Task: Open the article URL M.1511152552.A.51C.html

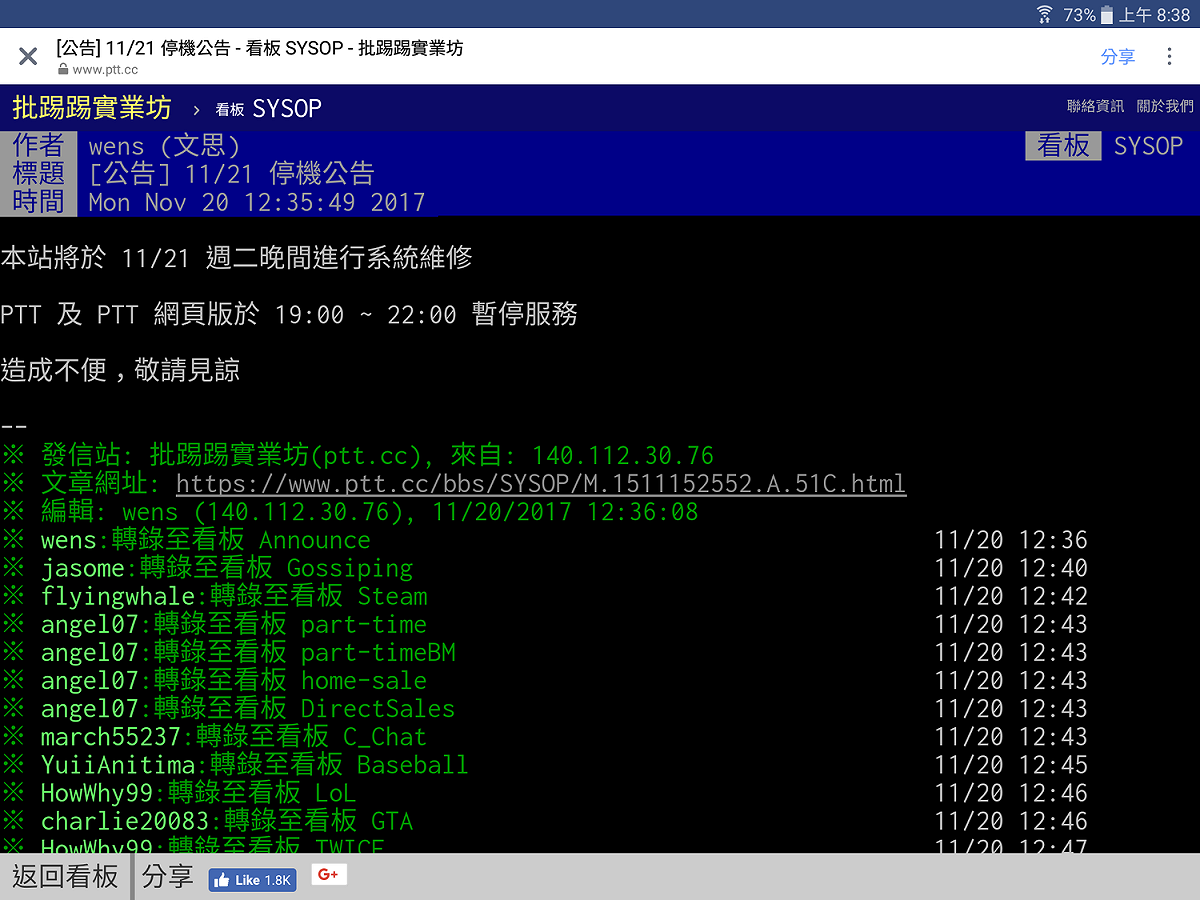Action: (541, 484)
